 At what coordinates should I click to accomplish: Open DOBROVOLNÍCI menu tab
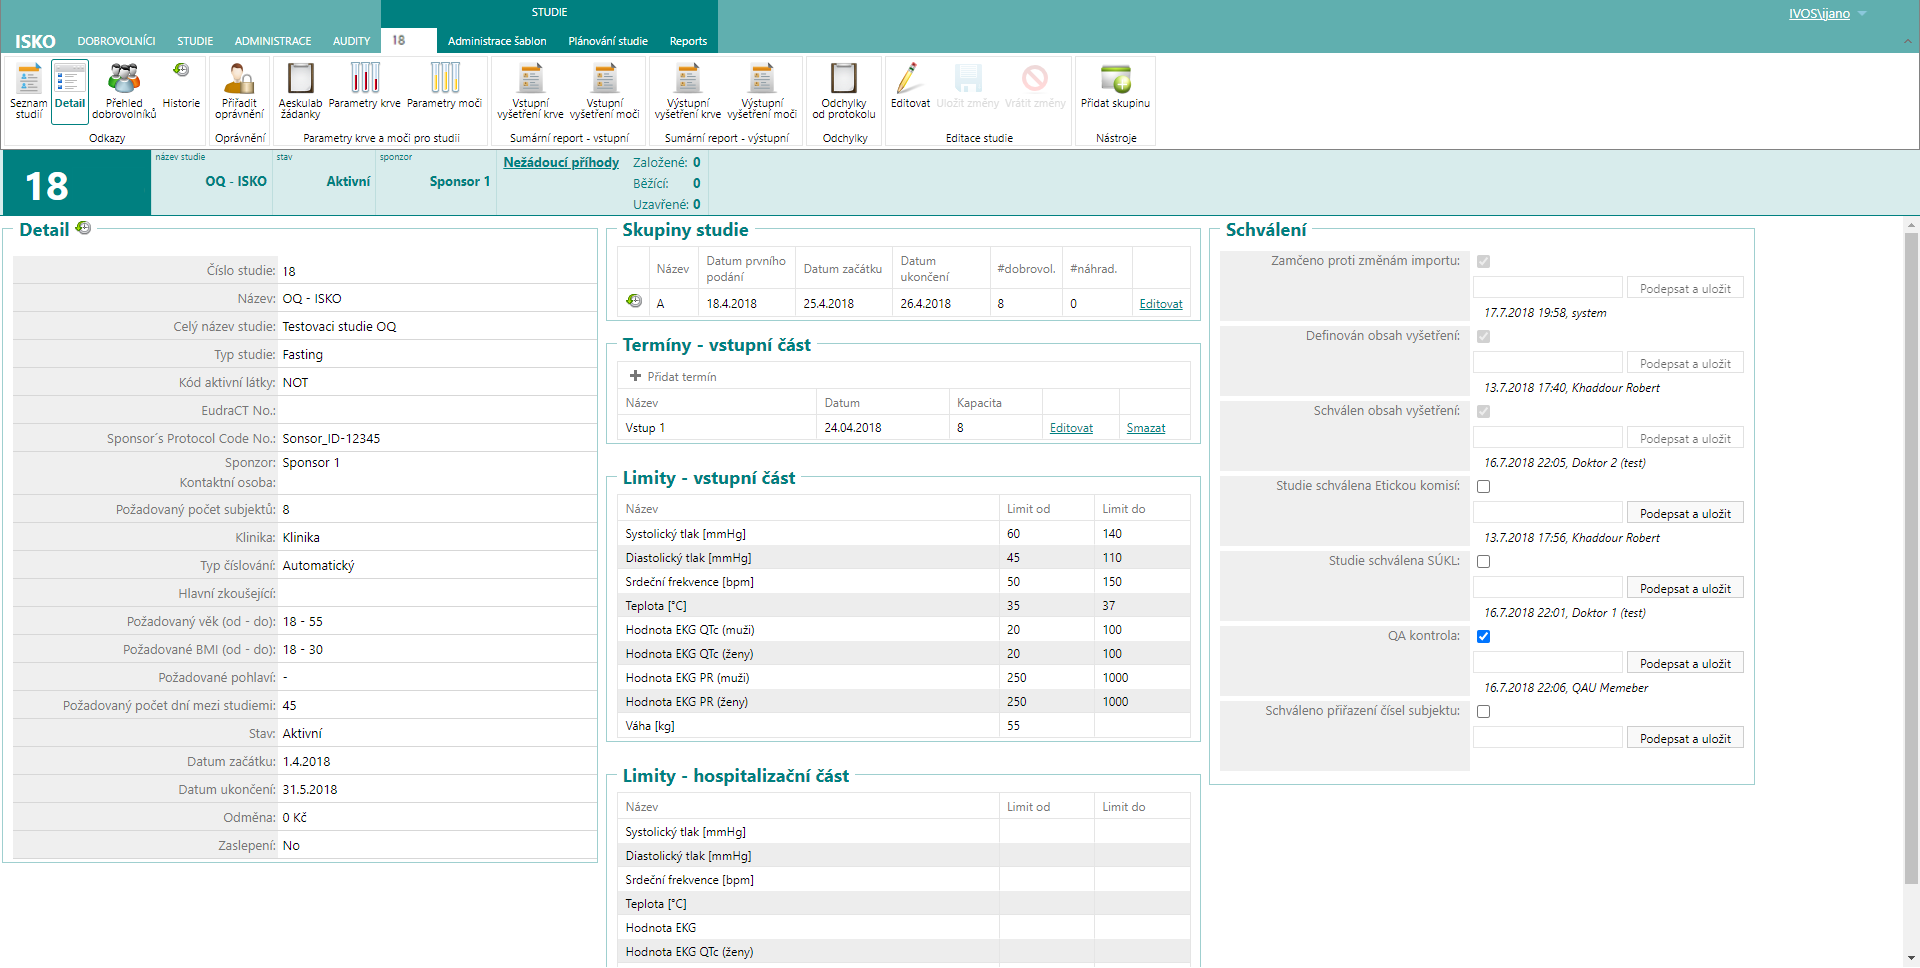[116, 41]
